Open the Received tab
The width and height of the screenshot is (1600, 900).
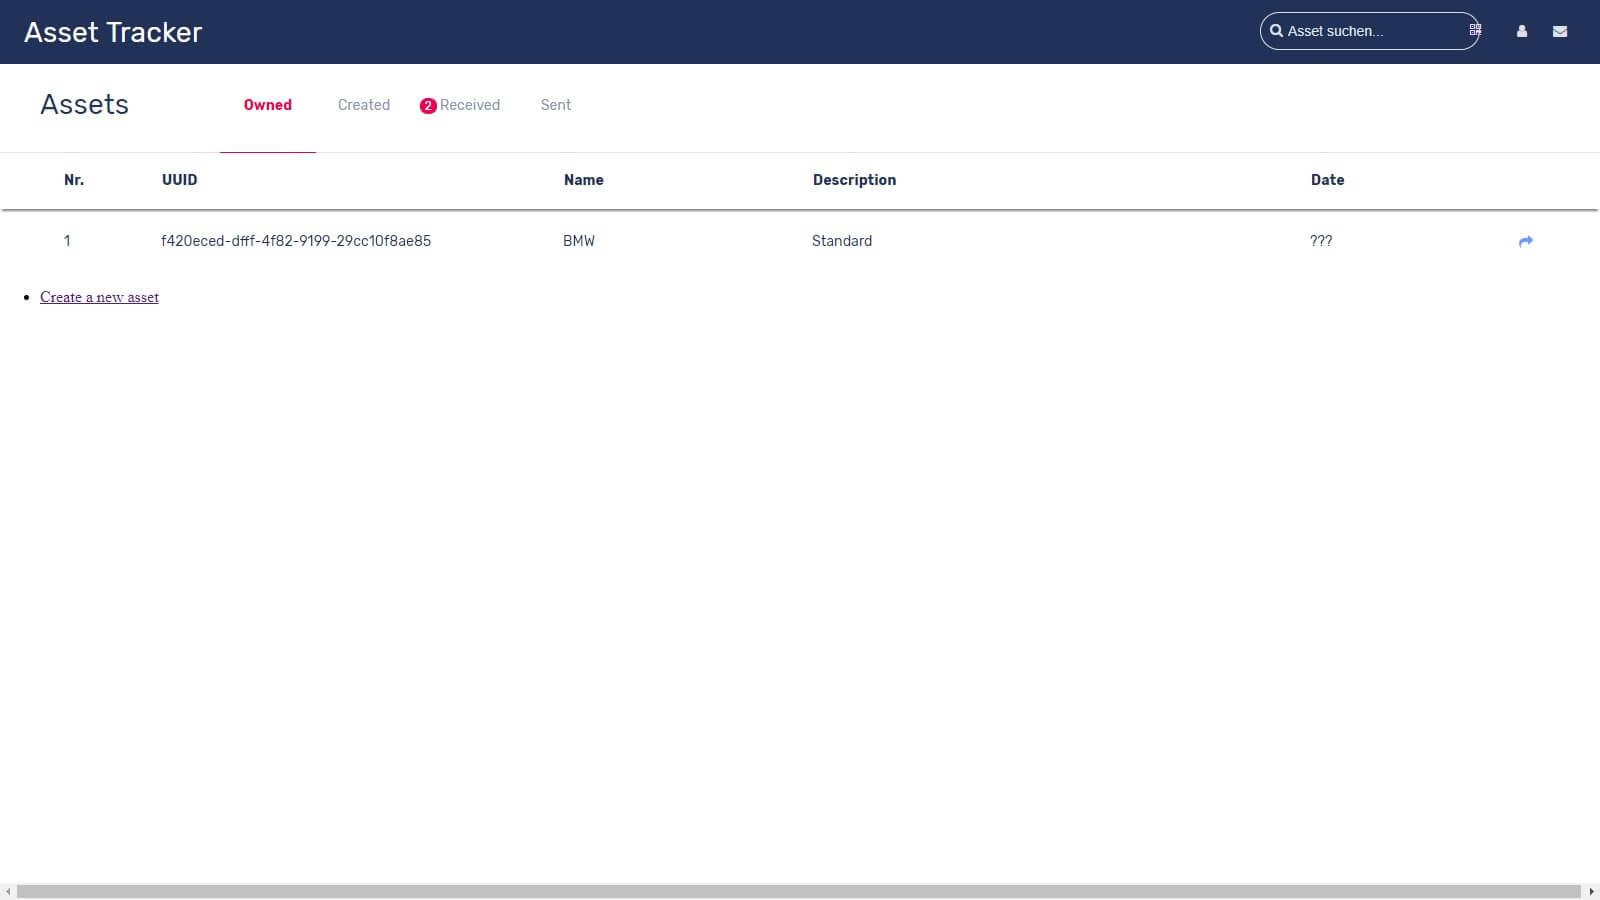tap(470, 105)
